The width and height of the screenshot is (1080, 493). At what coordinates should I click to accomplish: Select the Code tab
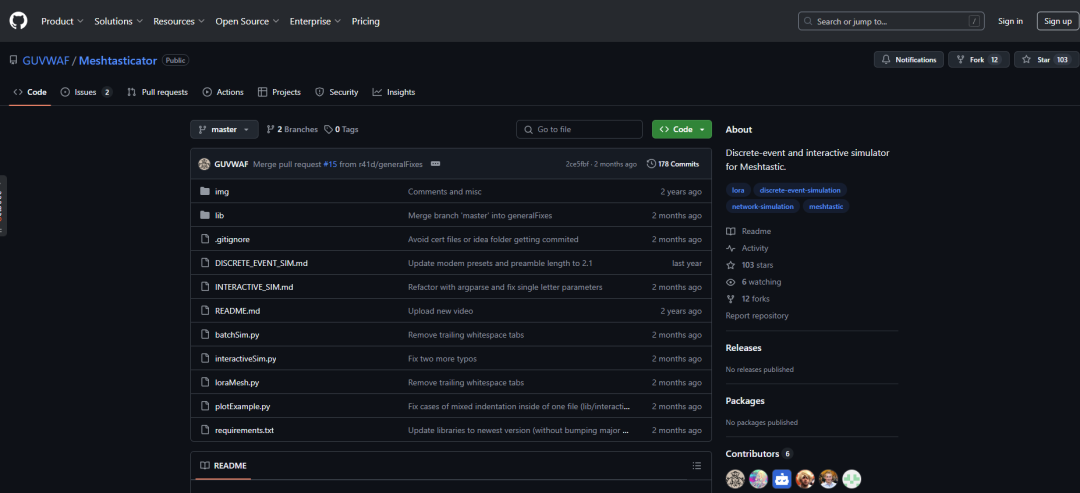(x=30, y=92)
